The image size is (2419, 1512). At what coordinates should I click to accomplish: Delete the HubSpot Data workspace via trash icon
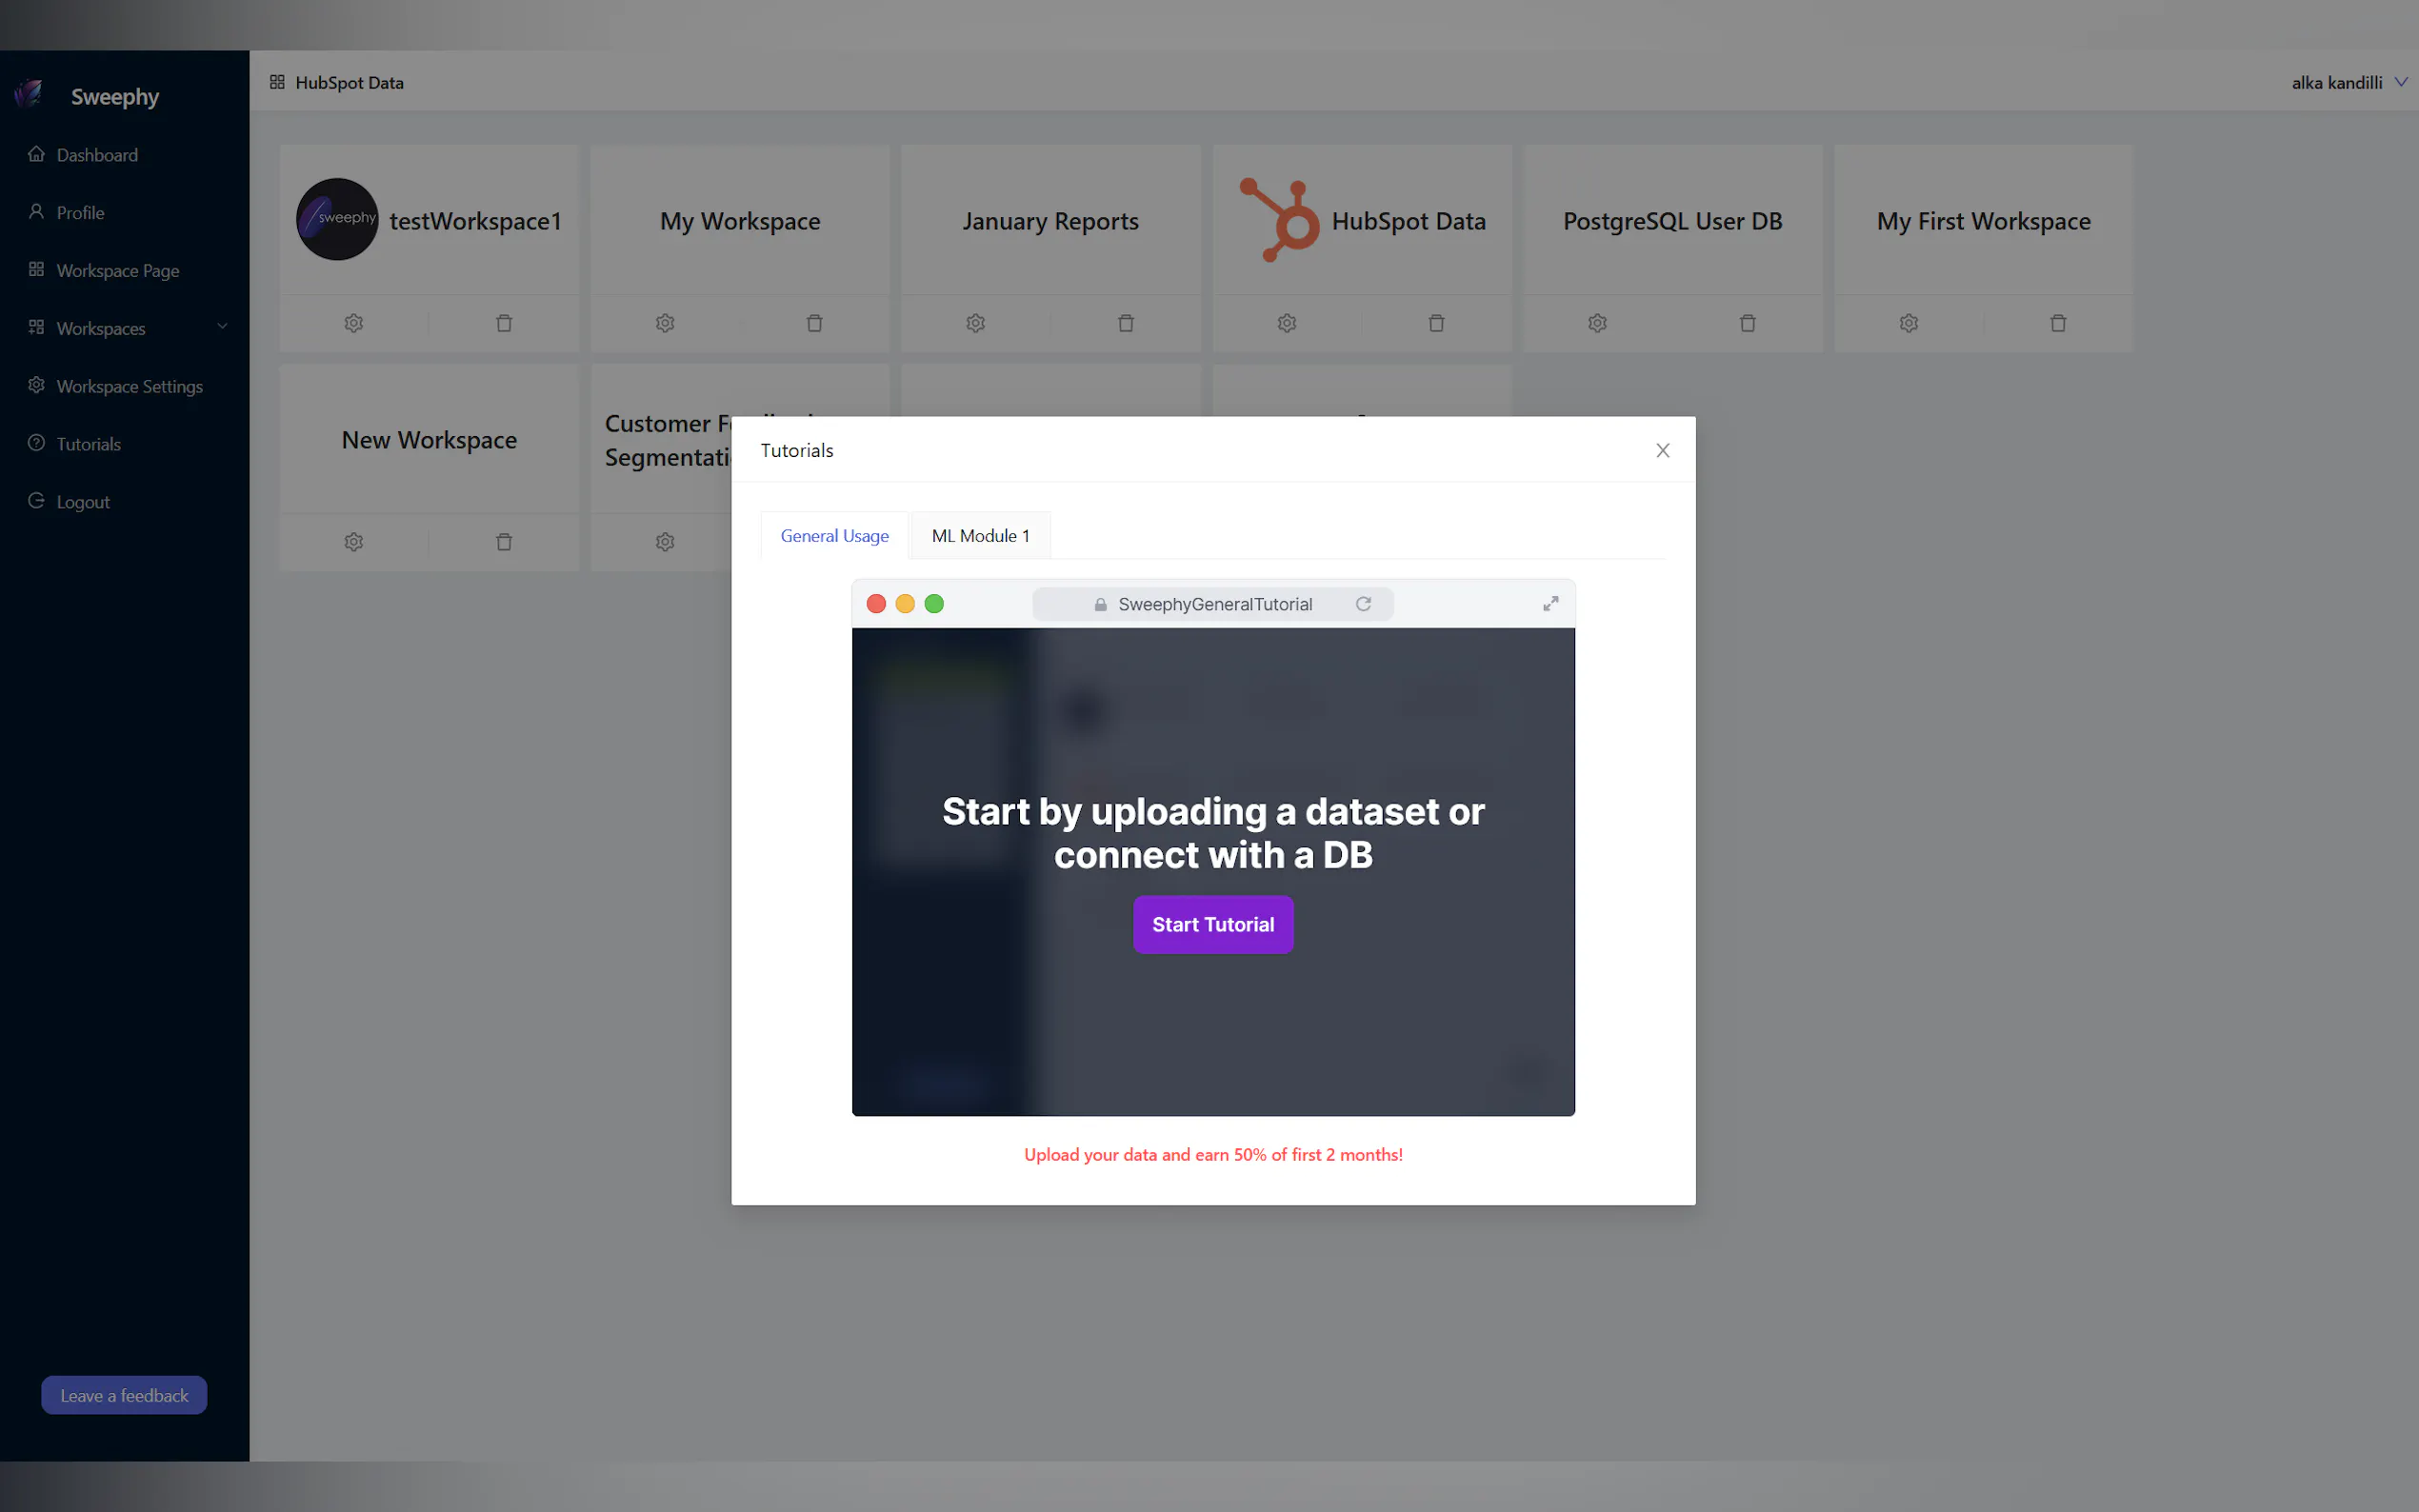click(1436, 323)
